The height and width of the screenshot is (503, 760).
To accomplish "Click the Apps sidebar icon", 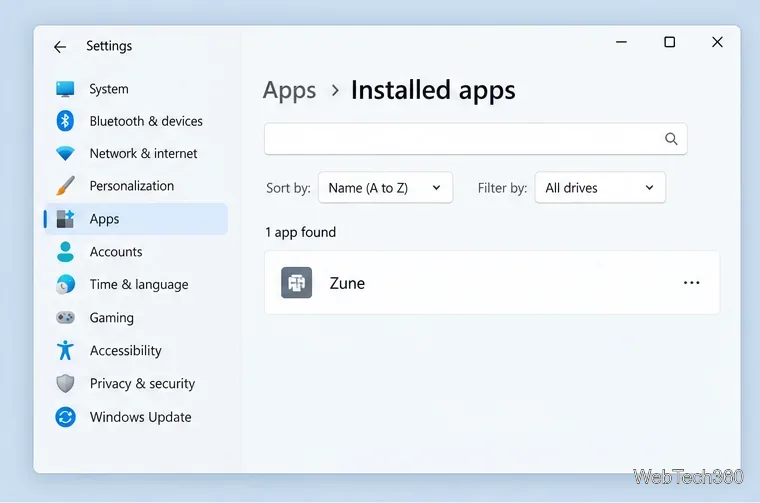I will pos(65,219).
